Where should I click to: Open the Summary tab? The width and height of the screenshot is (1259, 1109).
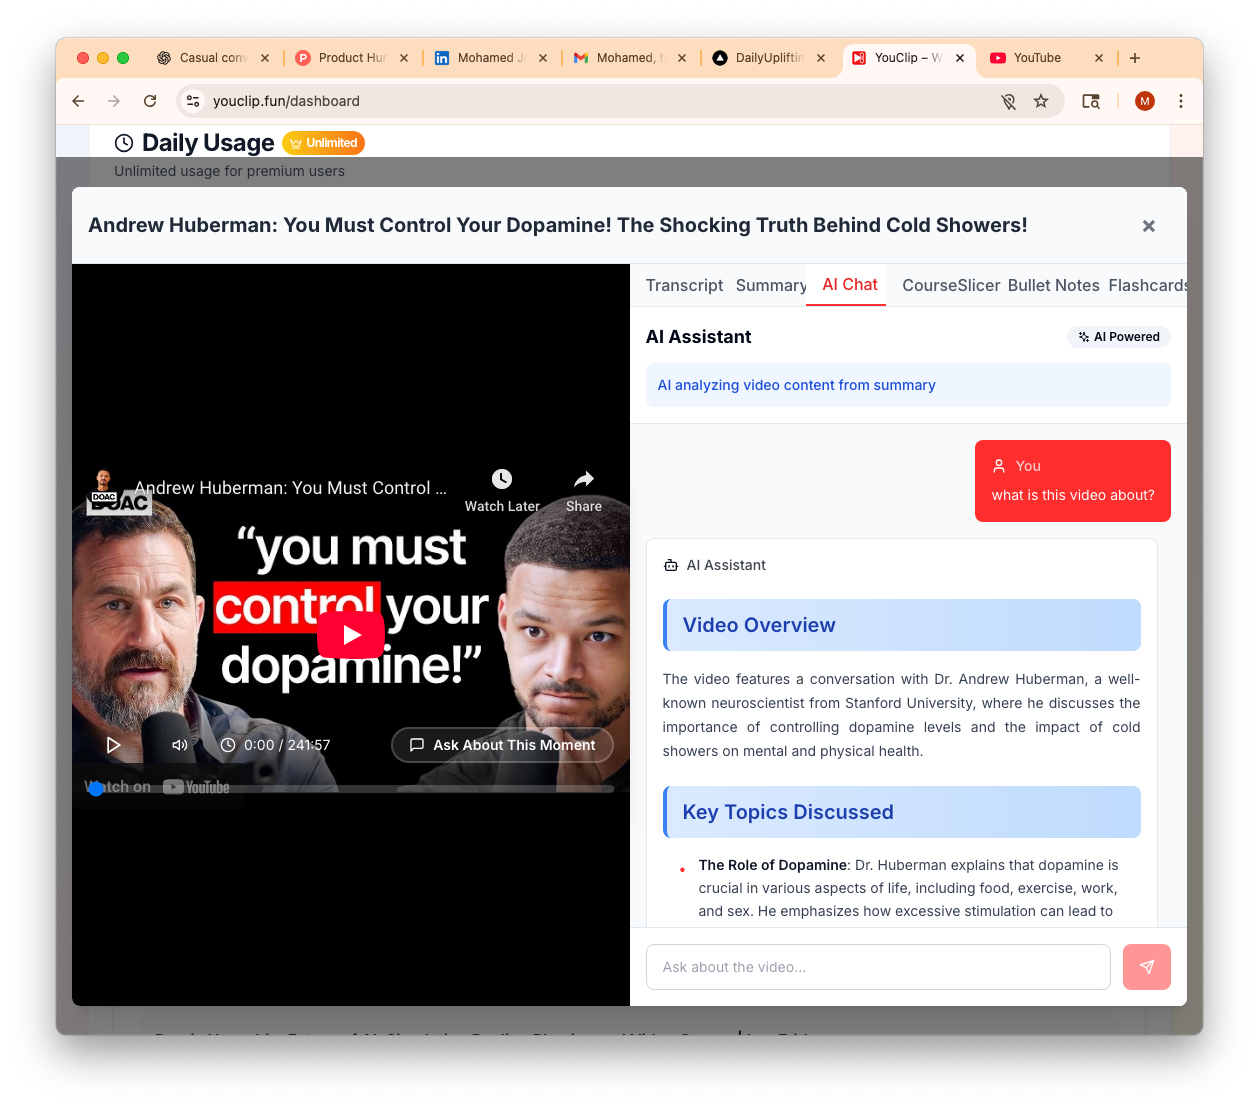[x=771, y=285]
